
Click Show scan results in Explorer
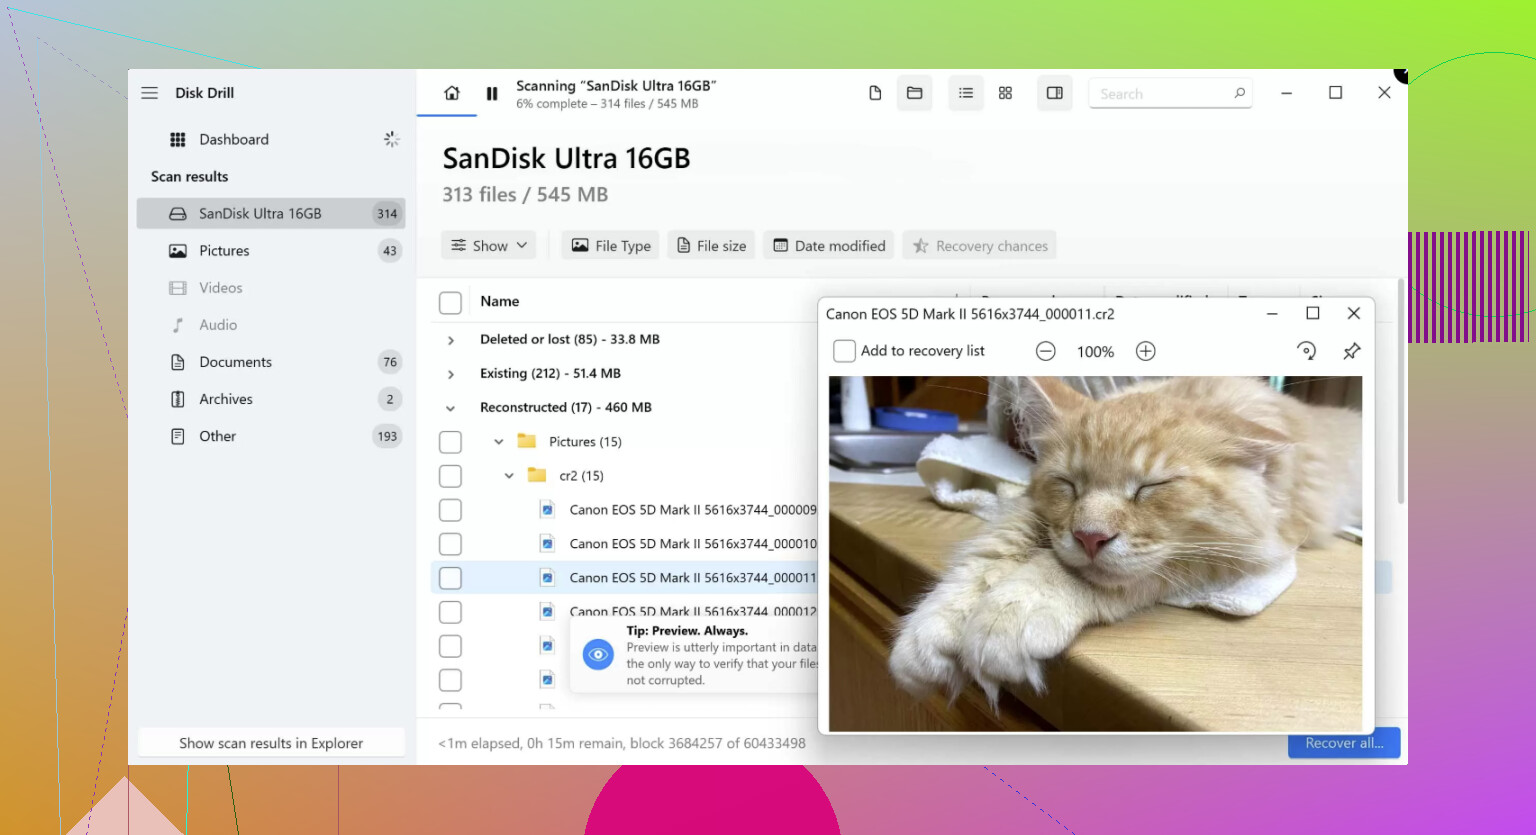pyautogui.click(x=271, y=743)
